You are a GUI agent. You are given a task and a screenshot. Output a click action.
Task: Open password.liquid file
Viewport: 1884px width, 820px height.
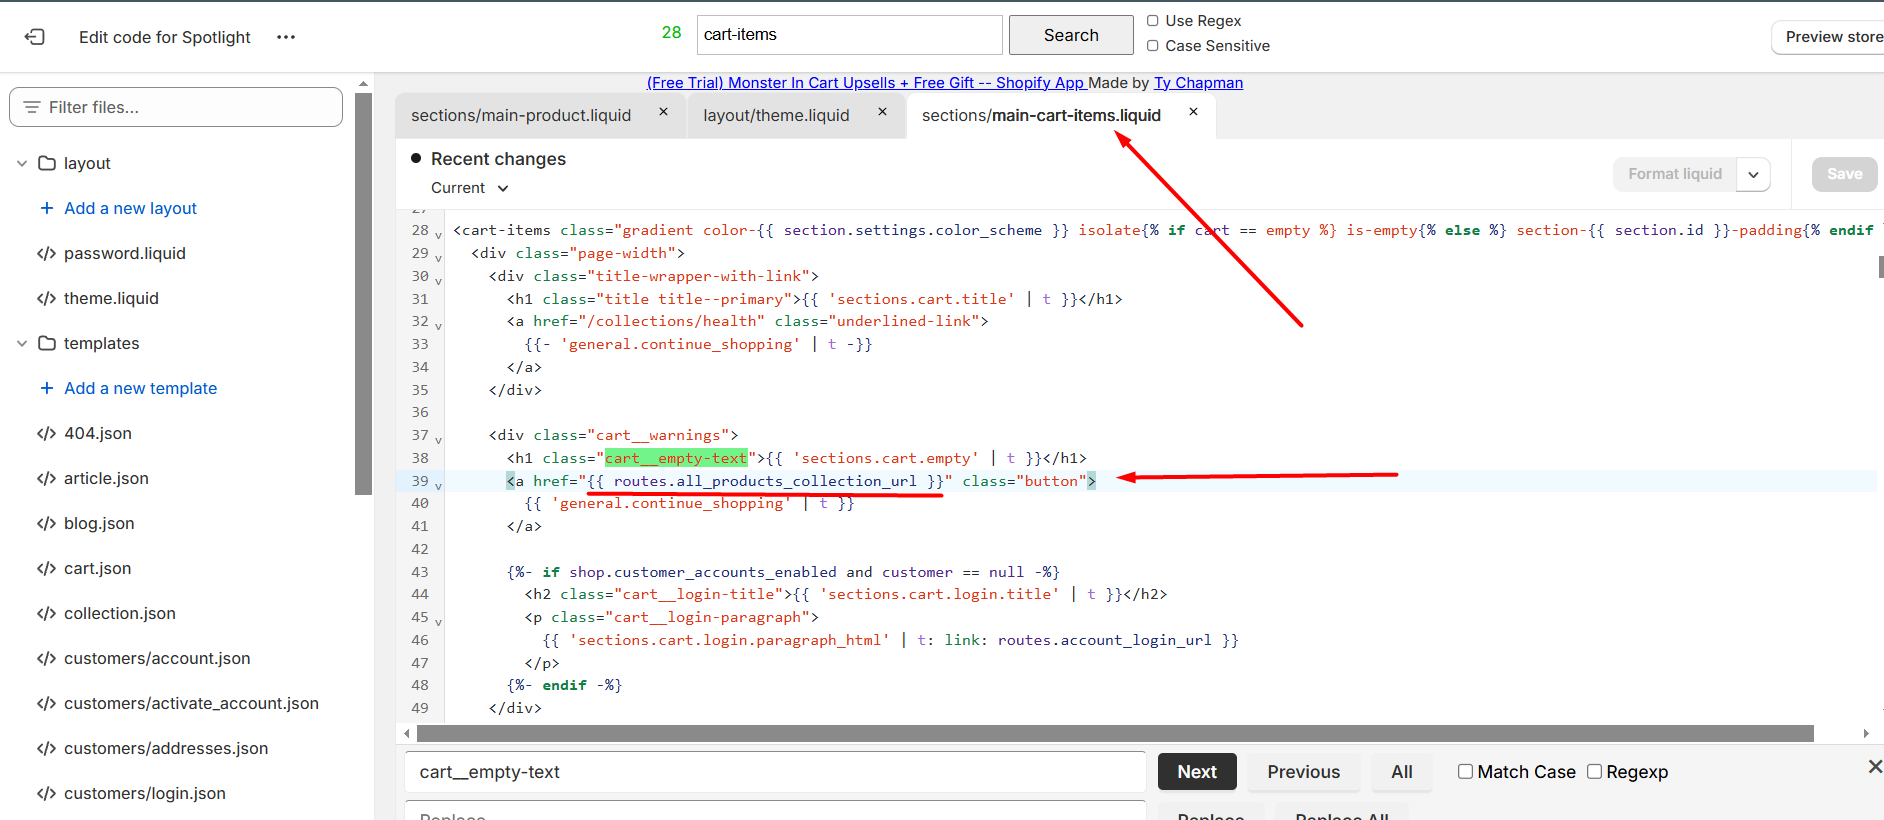click(x=125, y=253)
